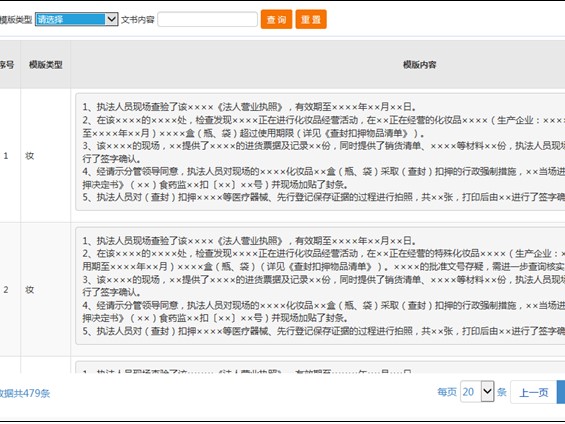Click the 模板内容 column header
The image size is (565, 424).
(x=420, y=65)
